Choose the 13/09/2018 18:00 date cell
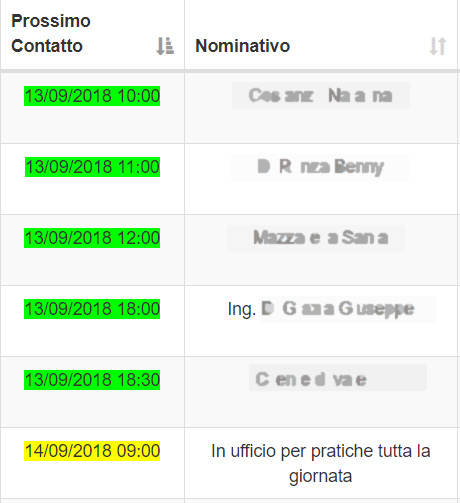460x503 pixels. click(x=92, y=309)
